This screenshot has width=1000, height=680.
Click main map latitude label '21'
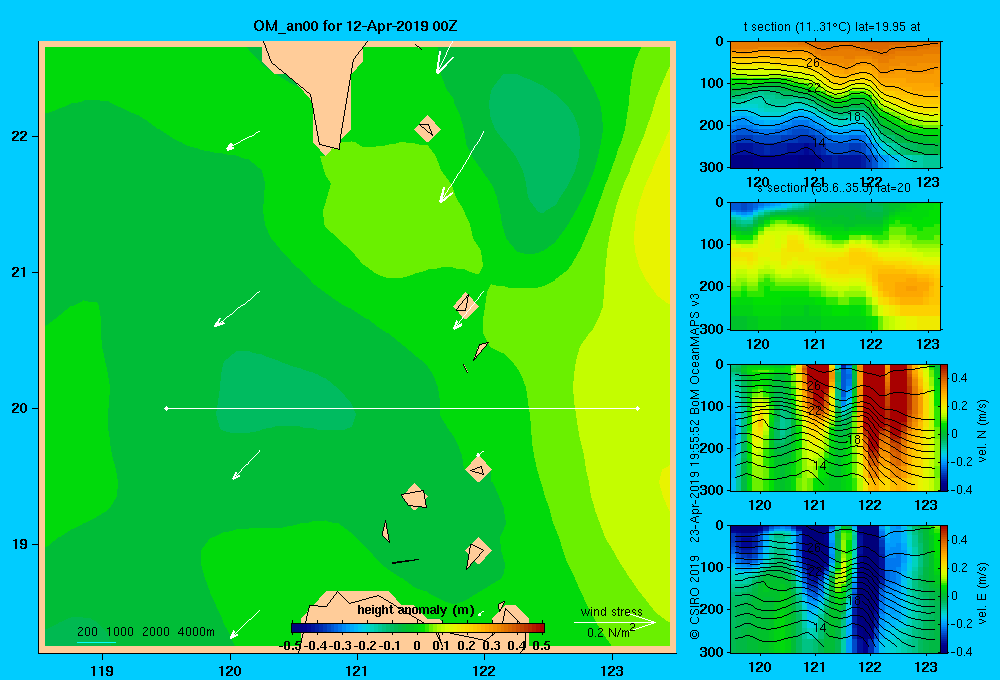click(20, 272)
